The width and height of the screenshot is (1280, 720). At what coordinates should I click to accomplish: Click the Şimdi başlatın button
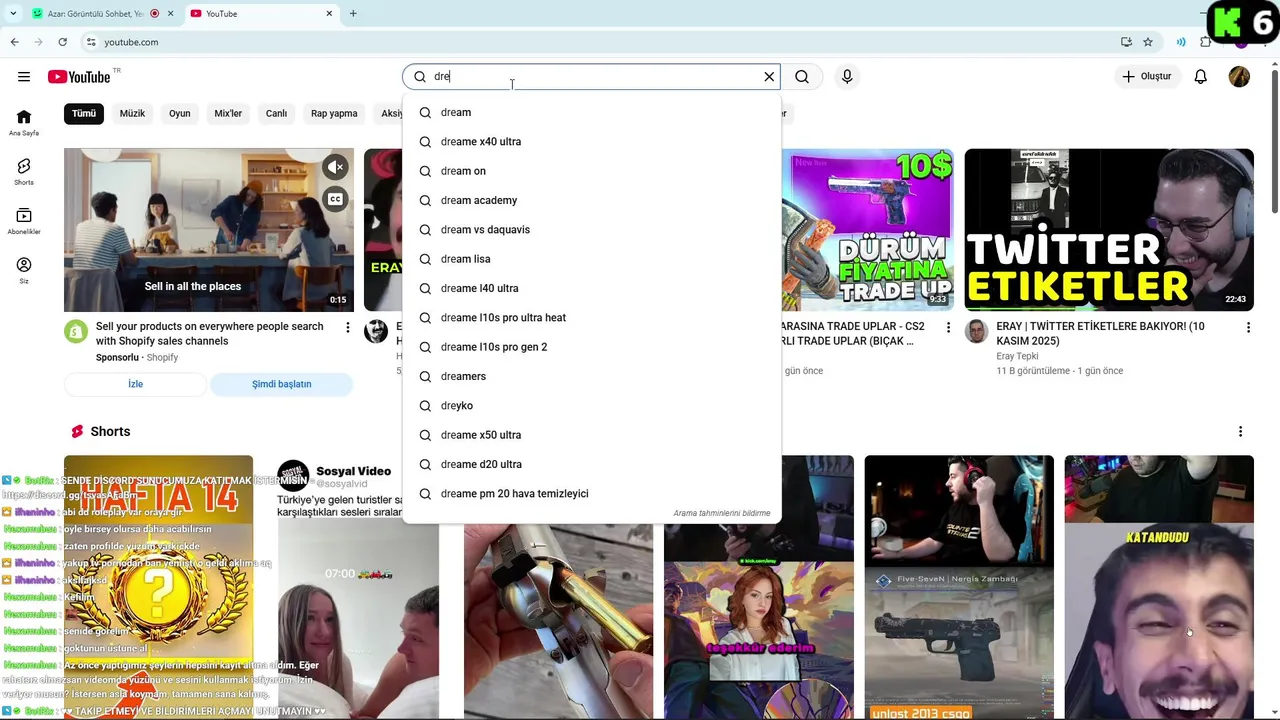pos(281,384)
